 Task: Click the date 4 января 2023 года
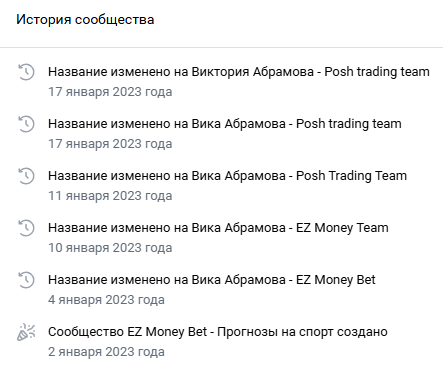coord(106,300)
